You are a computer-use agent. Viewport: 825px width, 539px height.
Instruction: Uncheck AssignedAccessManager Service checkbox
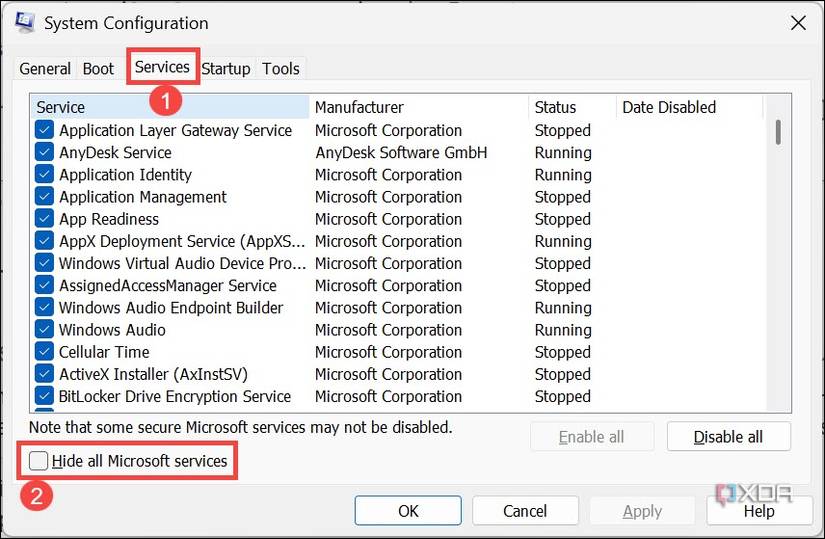coord(44,285)
